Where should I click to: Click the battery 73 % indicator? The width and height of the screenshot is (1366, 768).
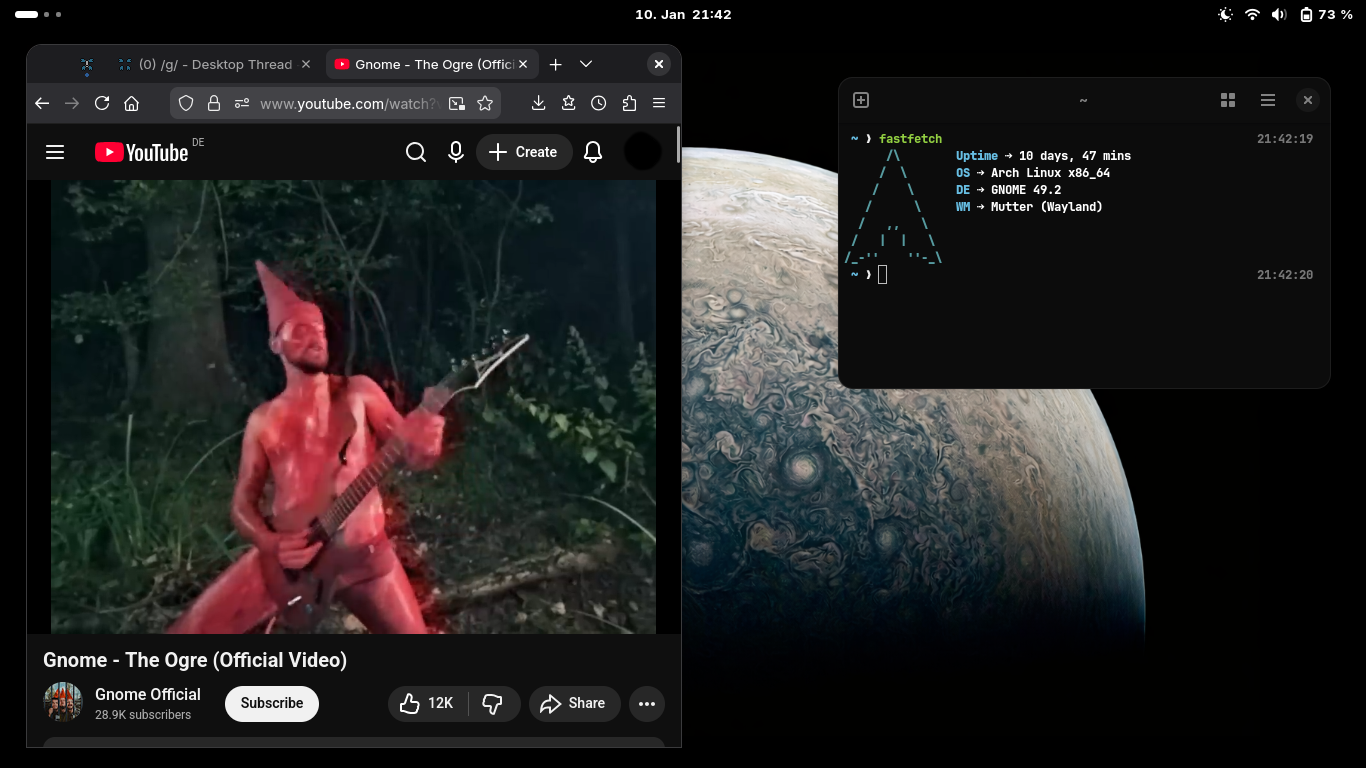pyautogui.click(x=1326, y=15)
